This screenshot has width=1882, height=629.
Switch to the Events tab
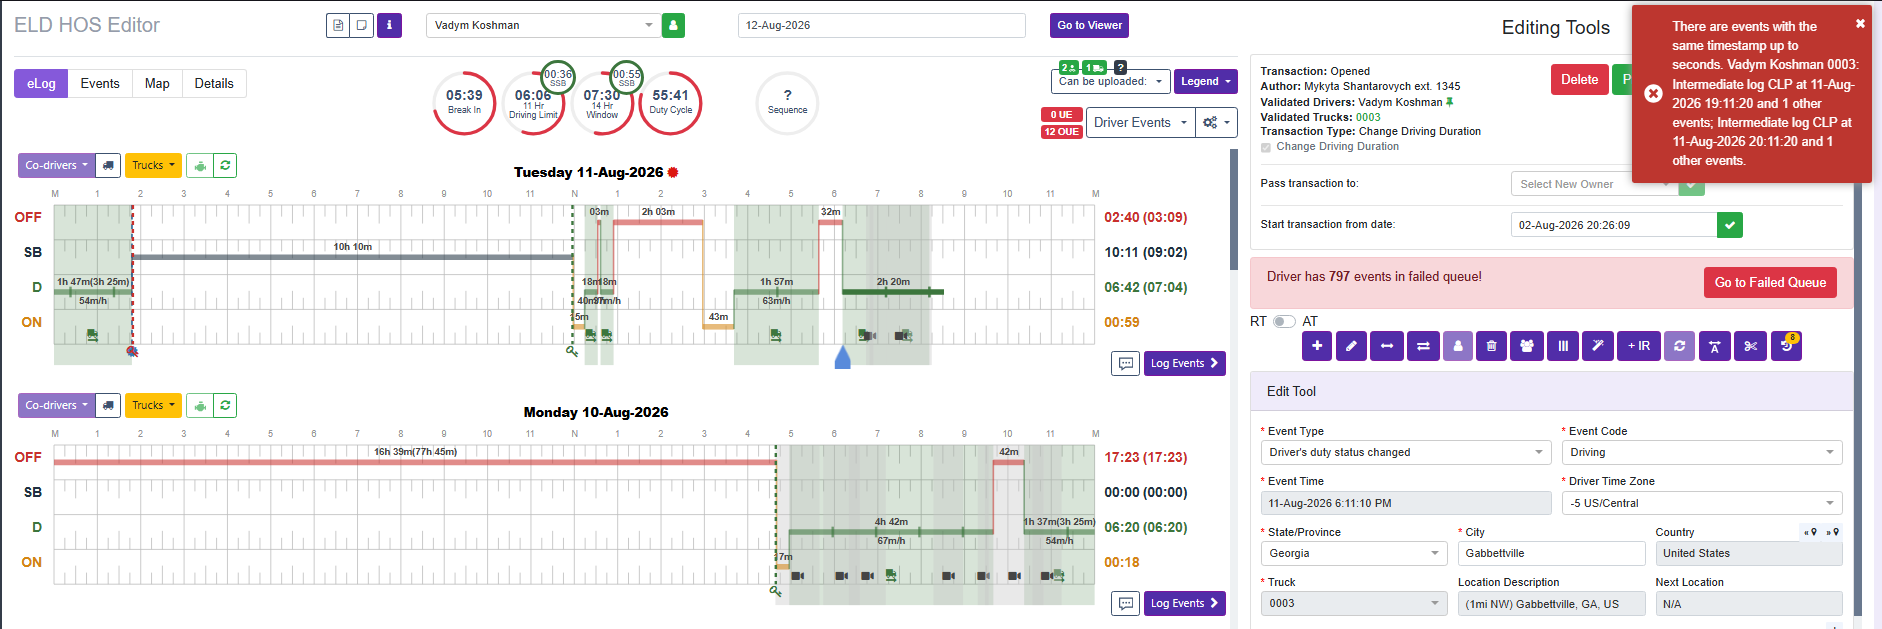click(x=100, y=84)
